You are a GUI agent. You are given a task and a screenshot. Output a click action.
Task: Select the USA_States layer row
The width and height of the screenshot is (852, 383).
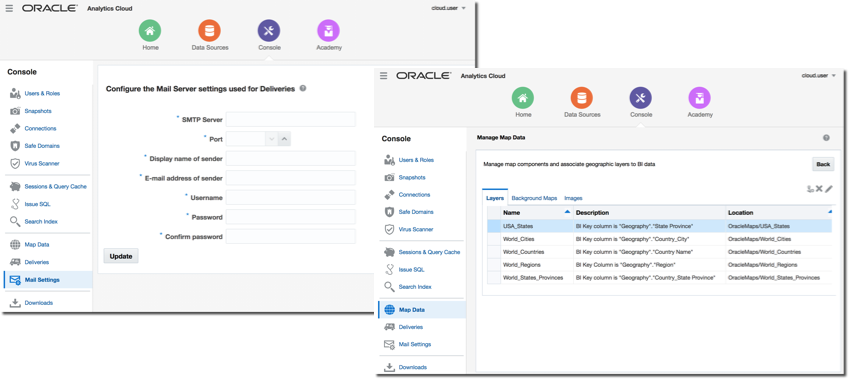tap(660, 226)
